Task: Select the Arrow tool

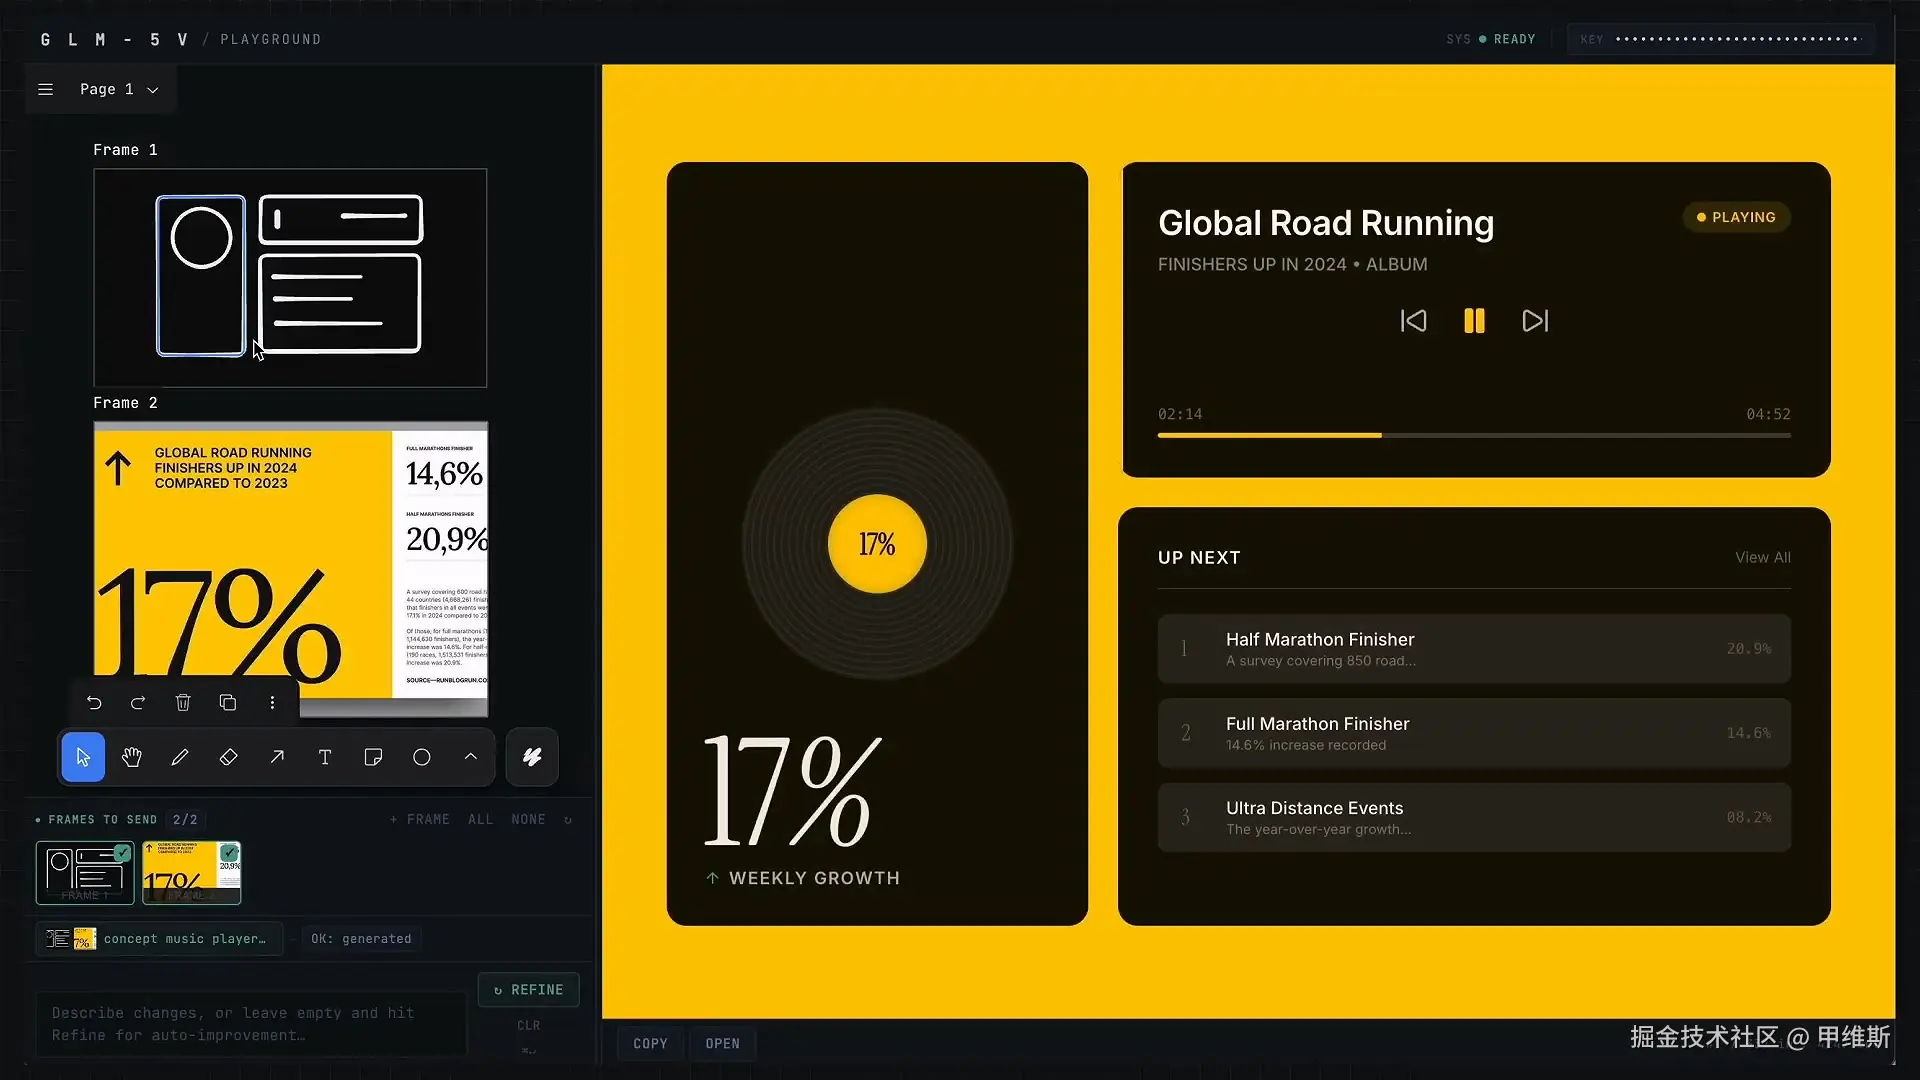Action: click(x=277, y=757)
